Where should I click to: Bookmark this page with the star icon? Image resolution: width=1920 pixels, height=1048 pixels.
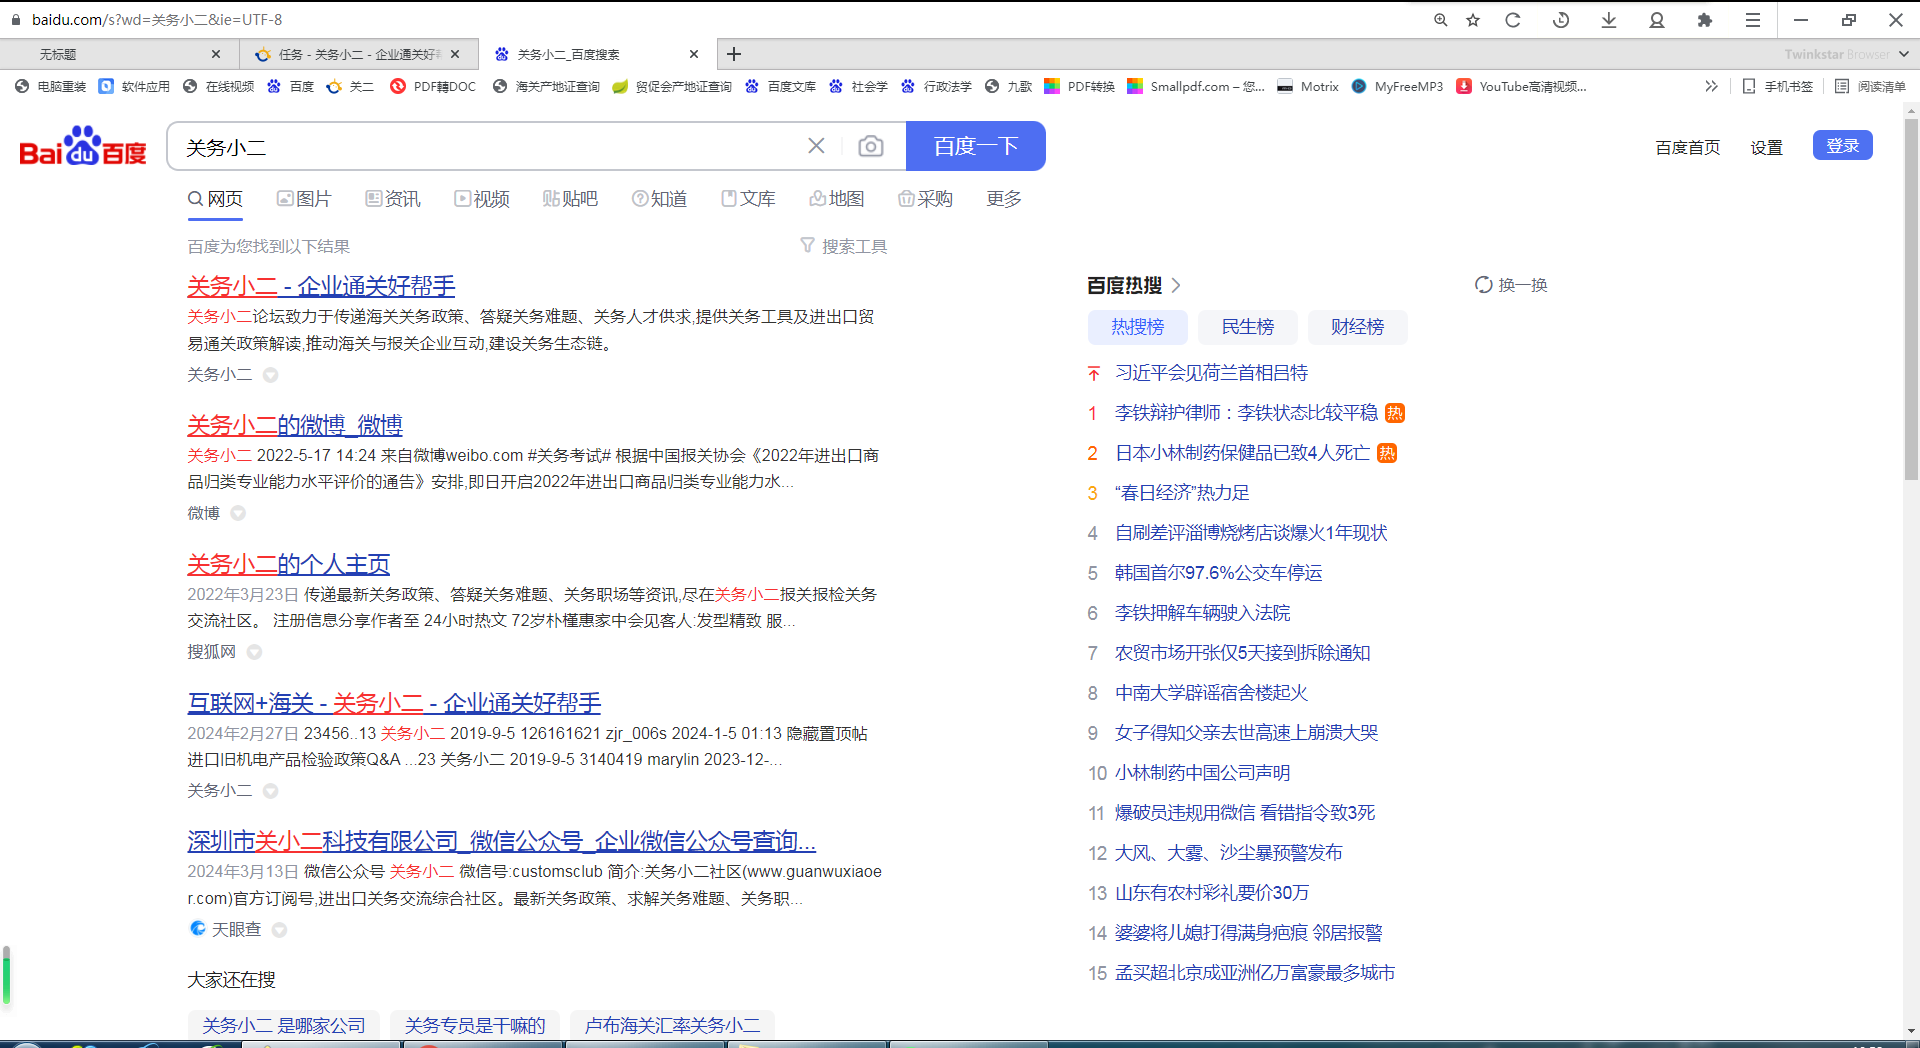[x=1473, y=20]
